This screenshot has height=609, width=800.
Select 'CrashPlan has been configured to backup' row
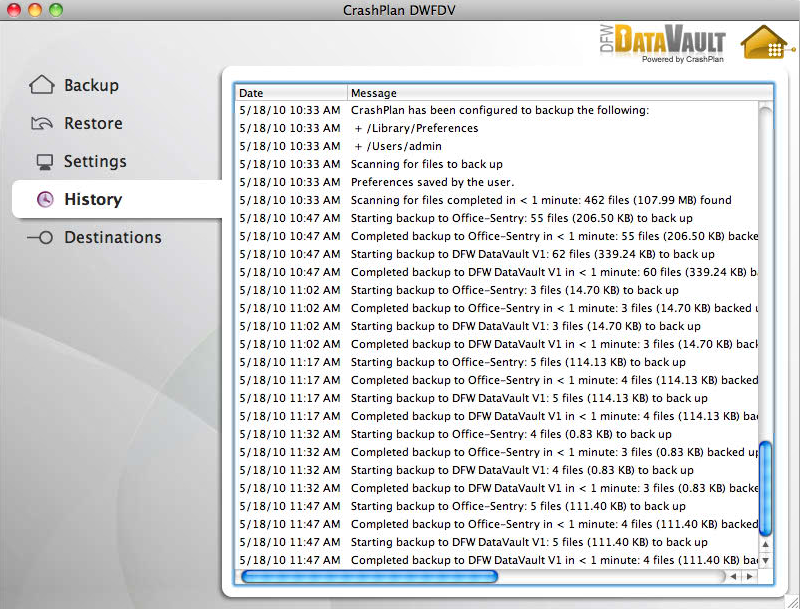click(x=497, y=110)
